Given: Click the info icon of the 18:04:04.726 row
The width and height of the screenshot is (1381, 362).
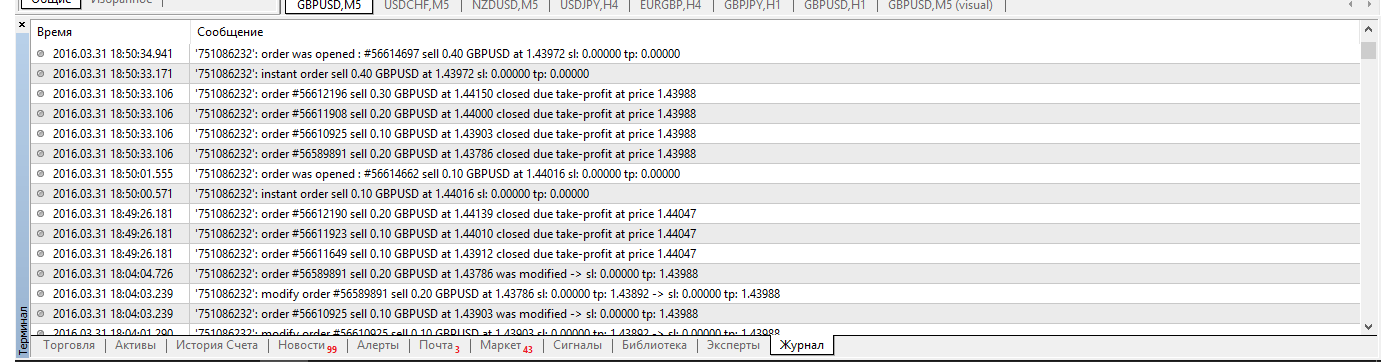Looking at the screenshot, I should point(41,274).
